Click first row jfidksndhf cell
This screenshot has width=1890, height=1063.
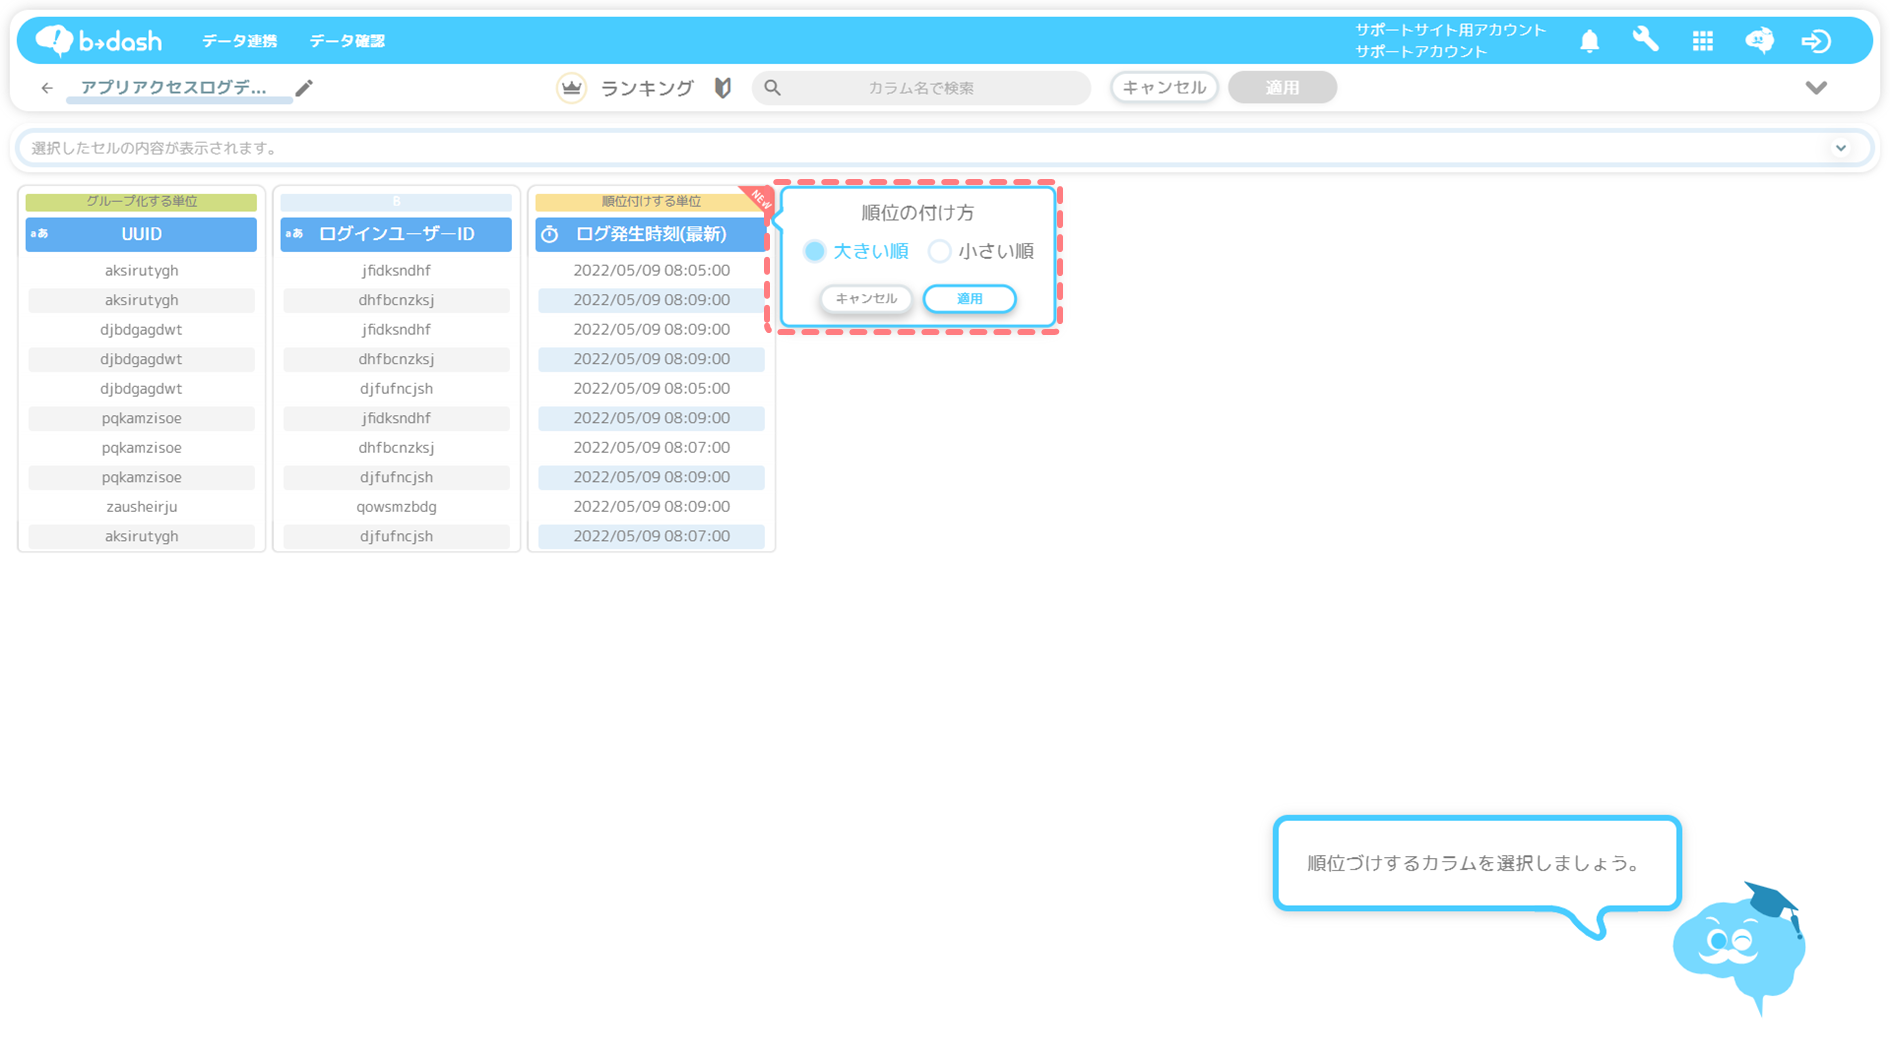point(396,271)
